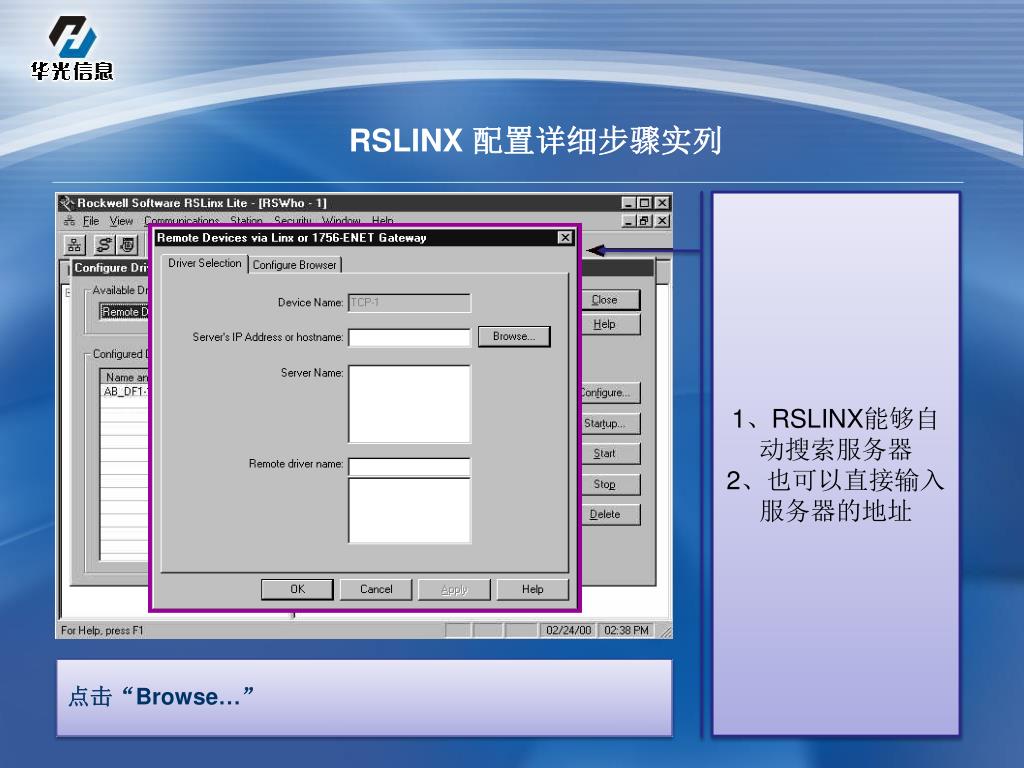Screen dimensions: 1024x768
Task: Click Startup... in Configure Drivers window
Action: pos(610,423)
